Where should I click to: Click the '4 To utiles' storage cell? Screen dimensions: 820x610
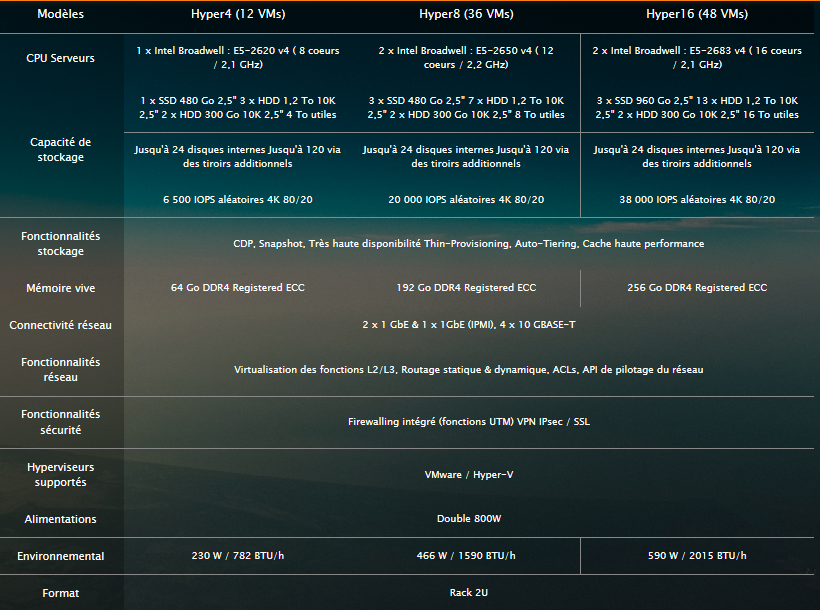point(238,107)
